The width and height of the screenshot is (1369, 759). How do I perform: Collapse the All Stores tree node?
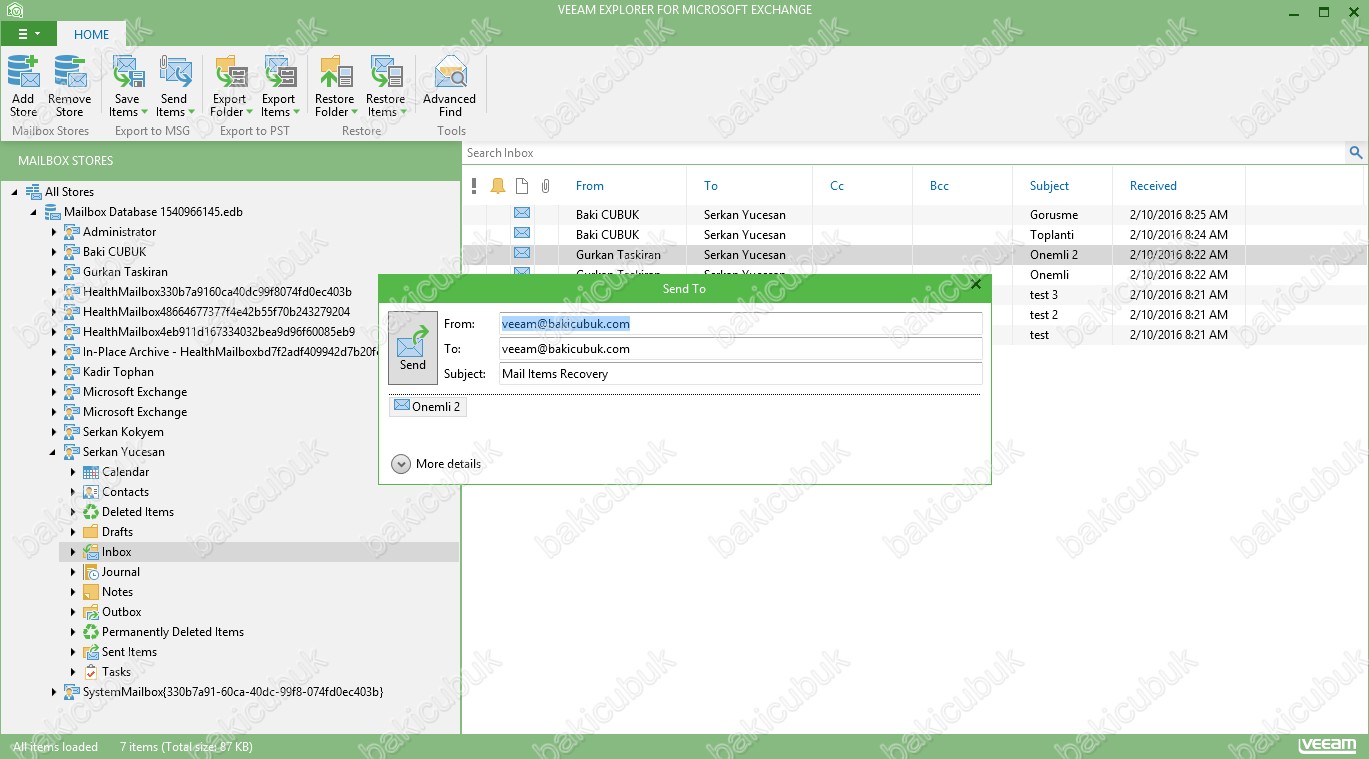pos(15,192)
